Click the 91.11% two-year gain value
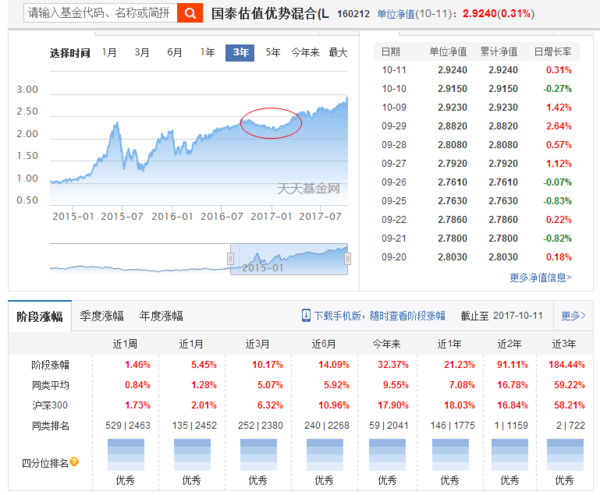Image resolution: width=600 pixels, height=495 pixels. [x=512, y=365]
